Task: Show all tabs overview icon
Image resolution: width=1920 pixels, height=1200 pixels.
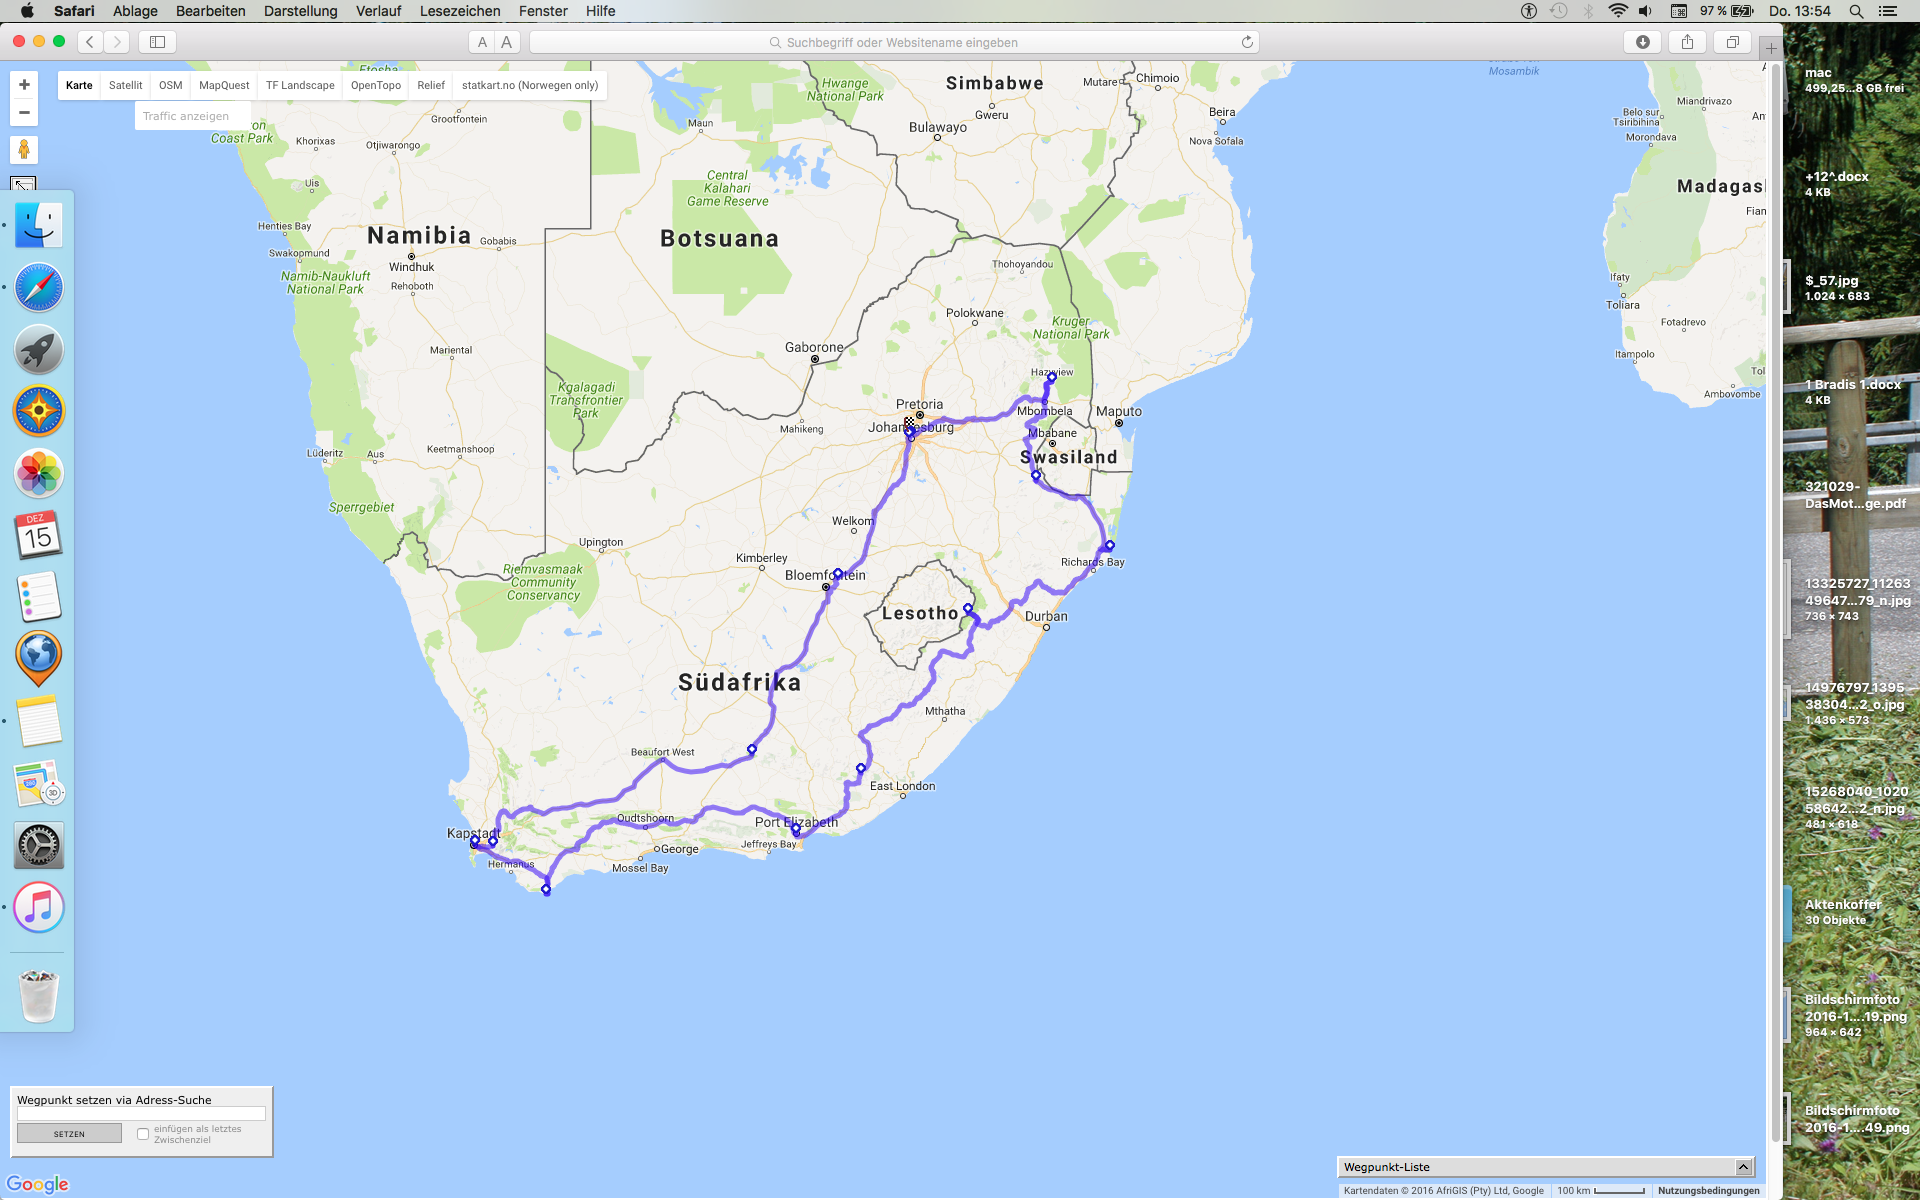Action: 1732,42
